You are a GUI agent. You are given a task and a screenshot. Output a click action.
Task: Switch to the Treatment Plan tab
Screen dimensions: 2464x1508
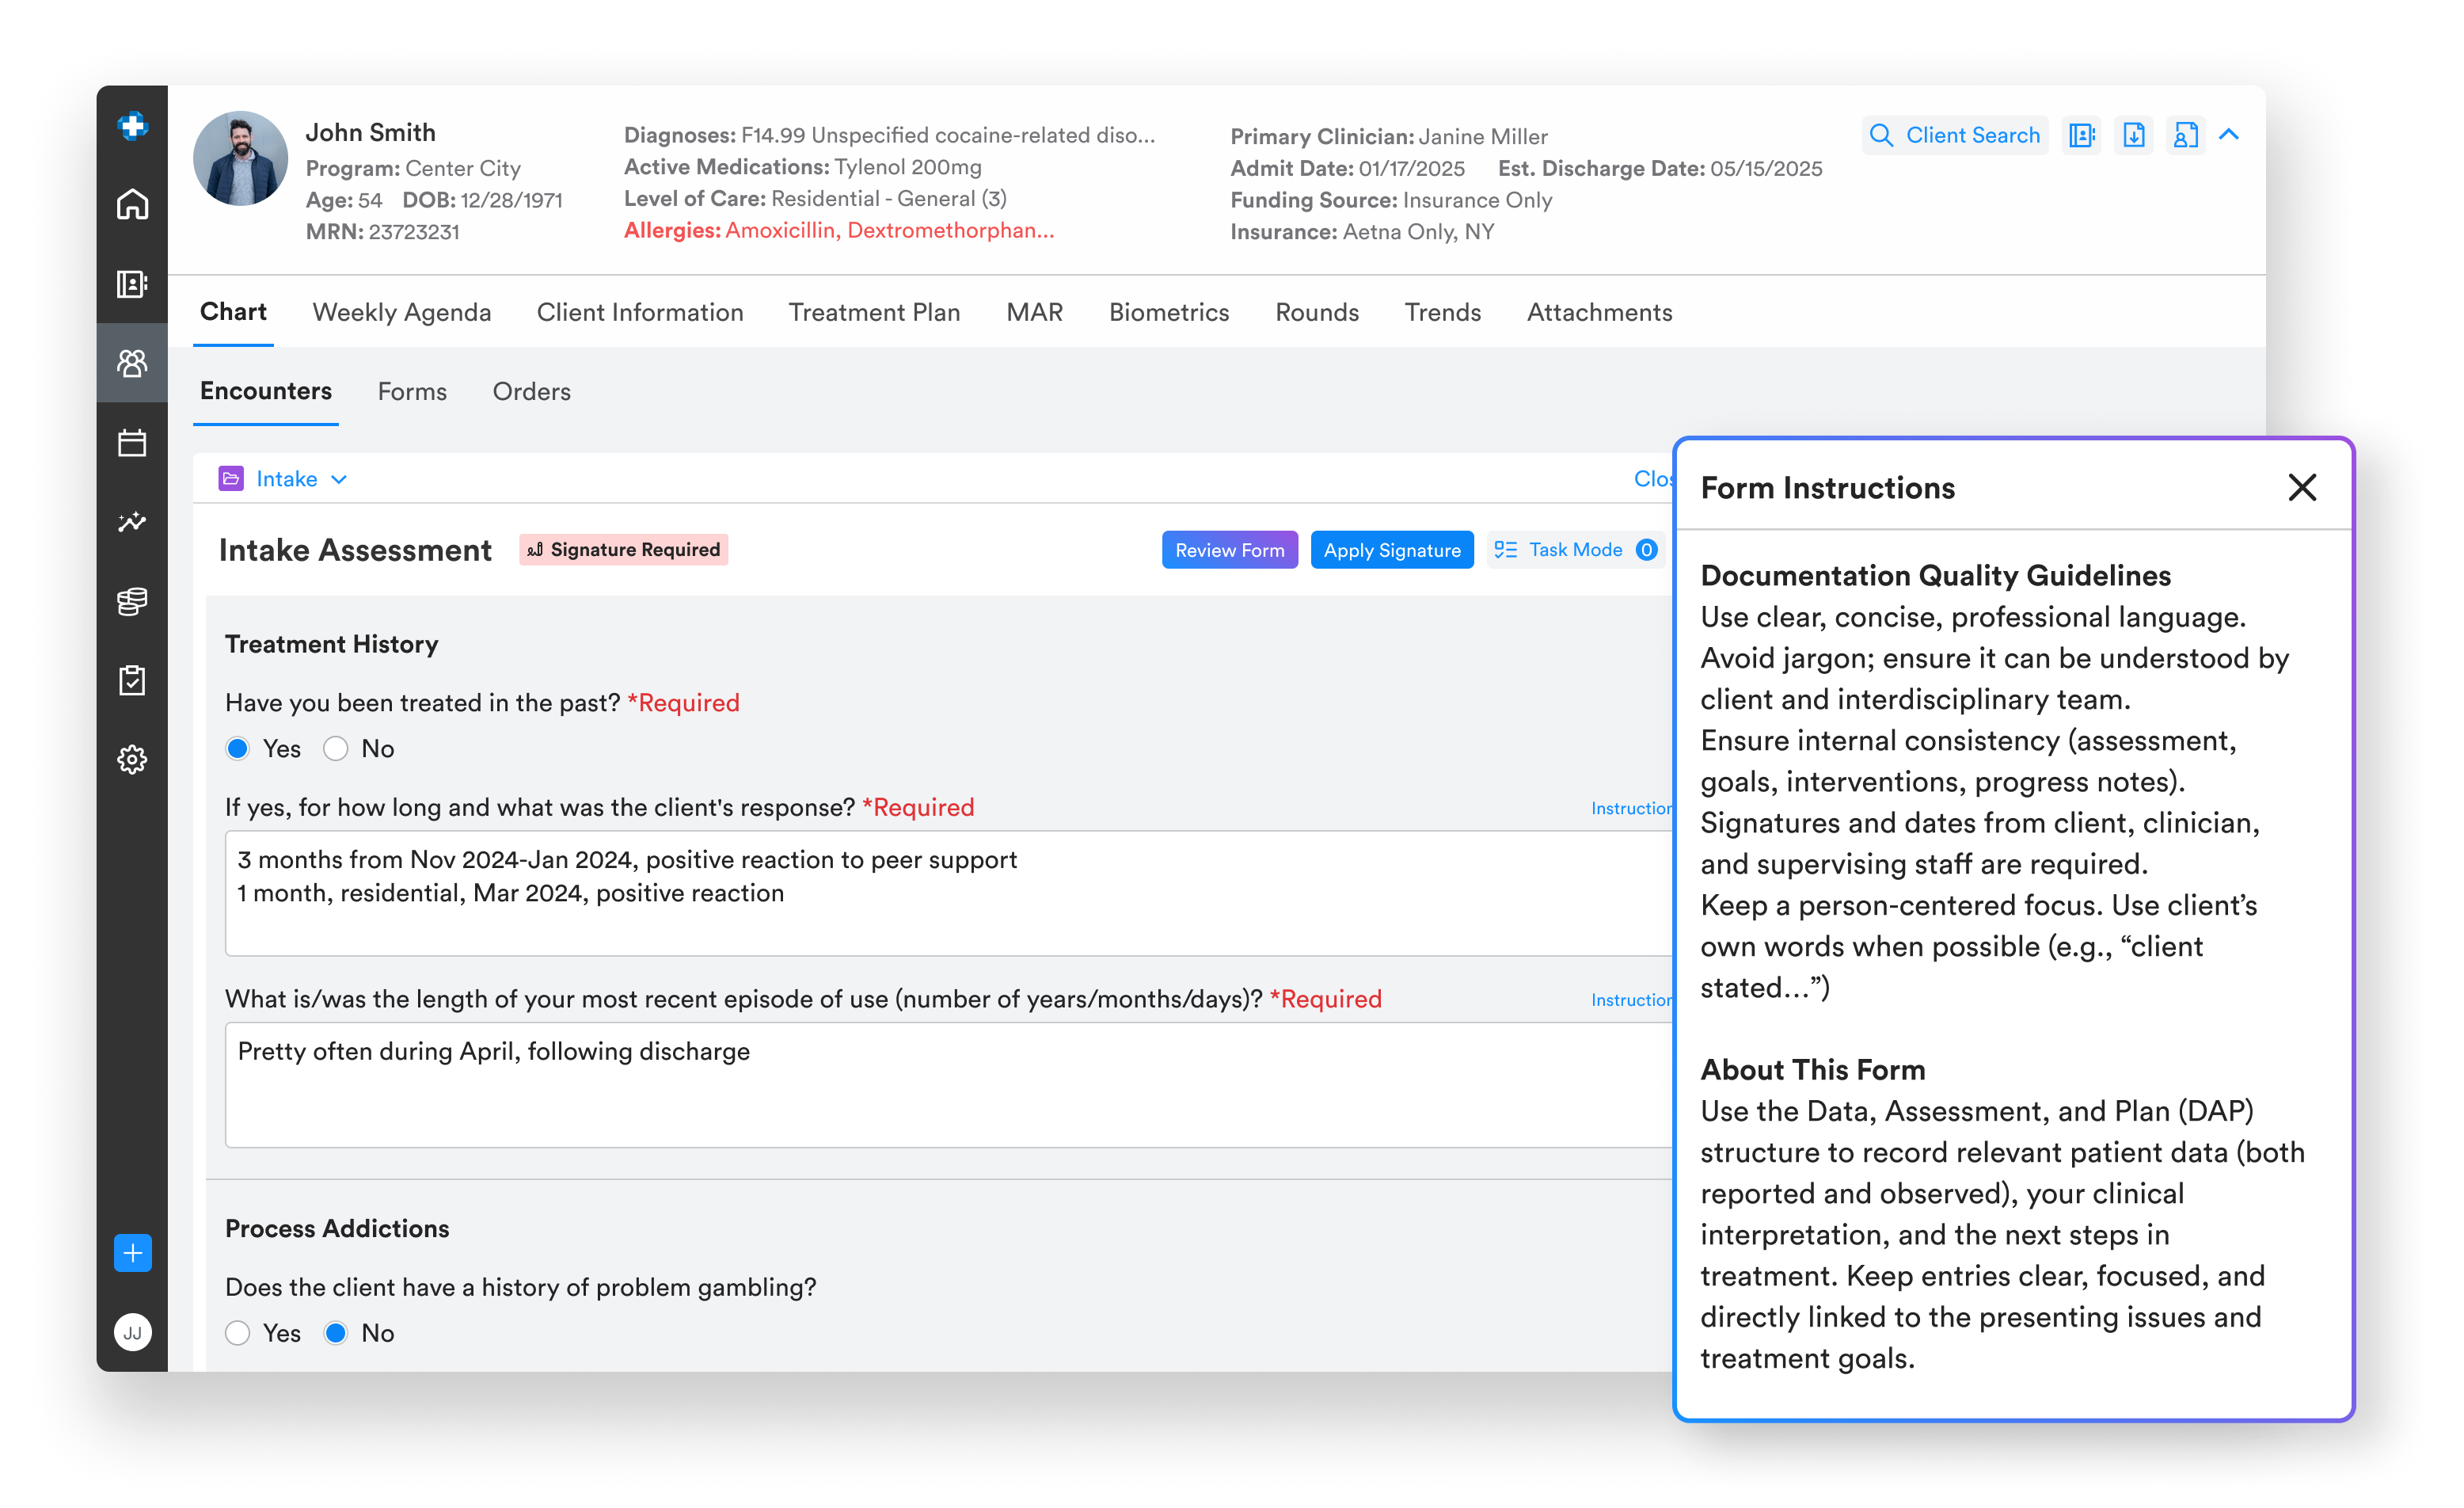click(x=874, y=313)
